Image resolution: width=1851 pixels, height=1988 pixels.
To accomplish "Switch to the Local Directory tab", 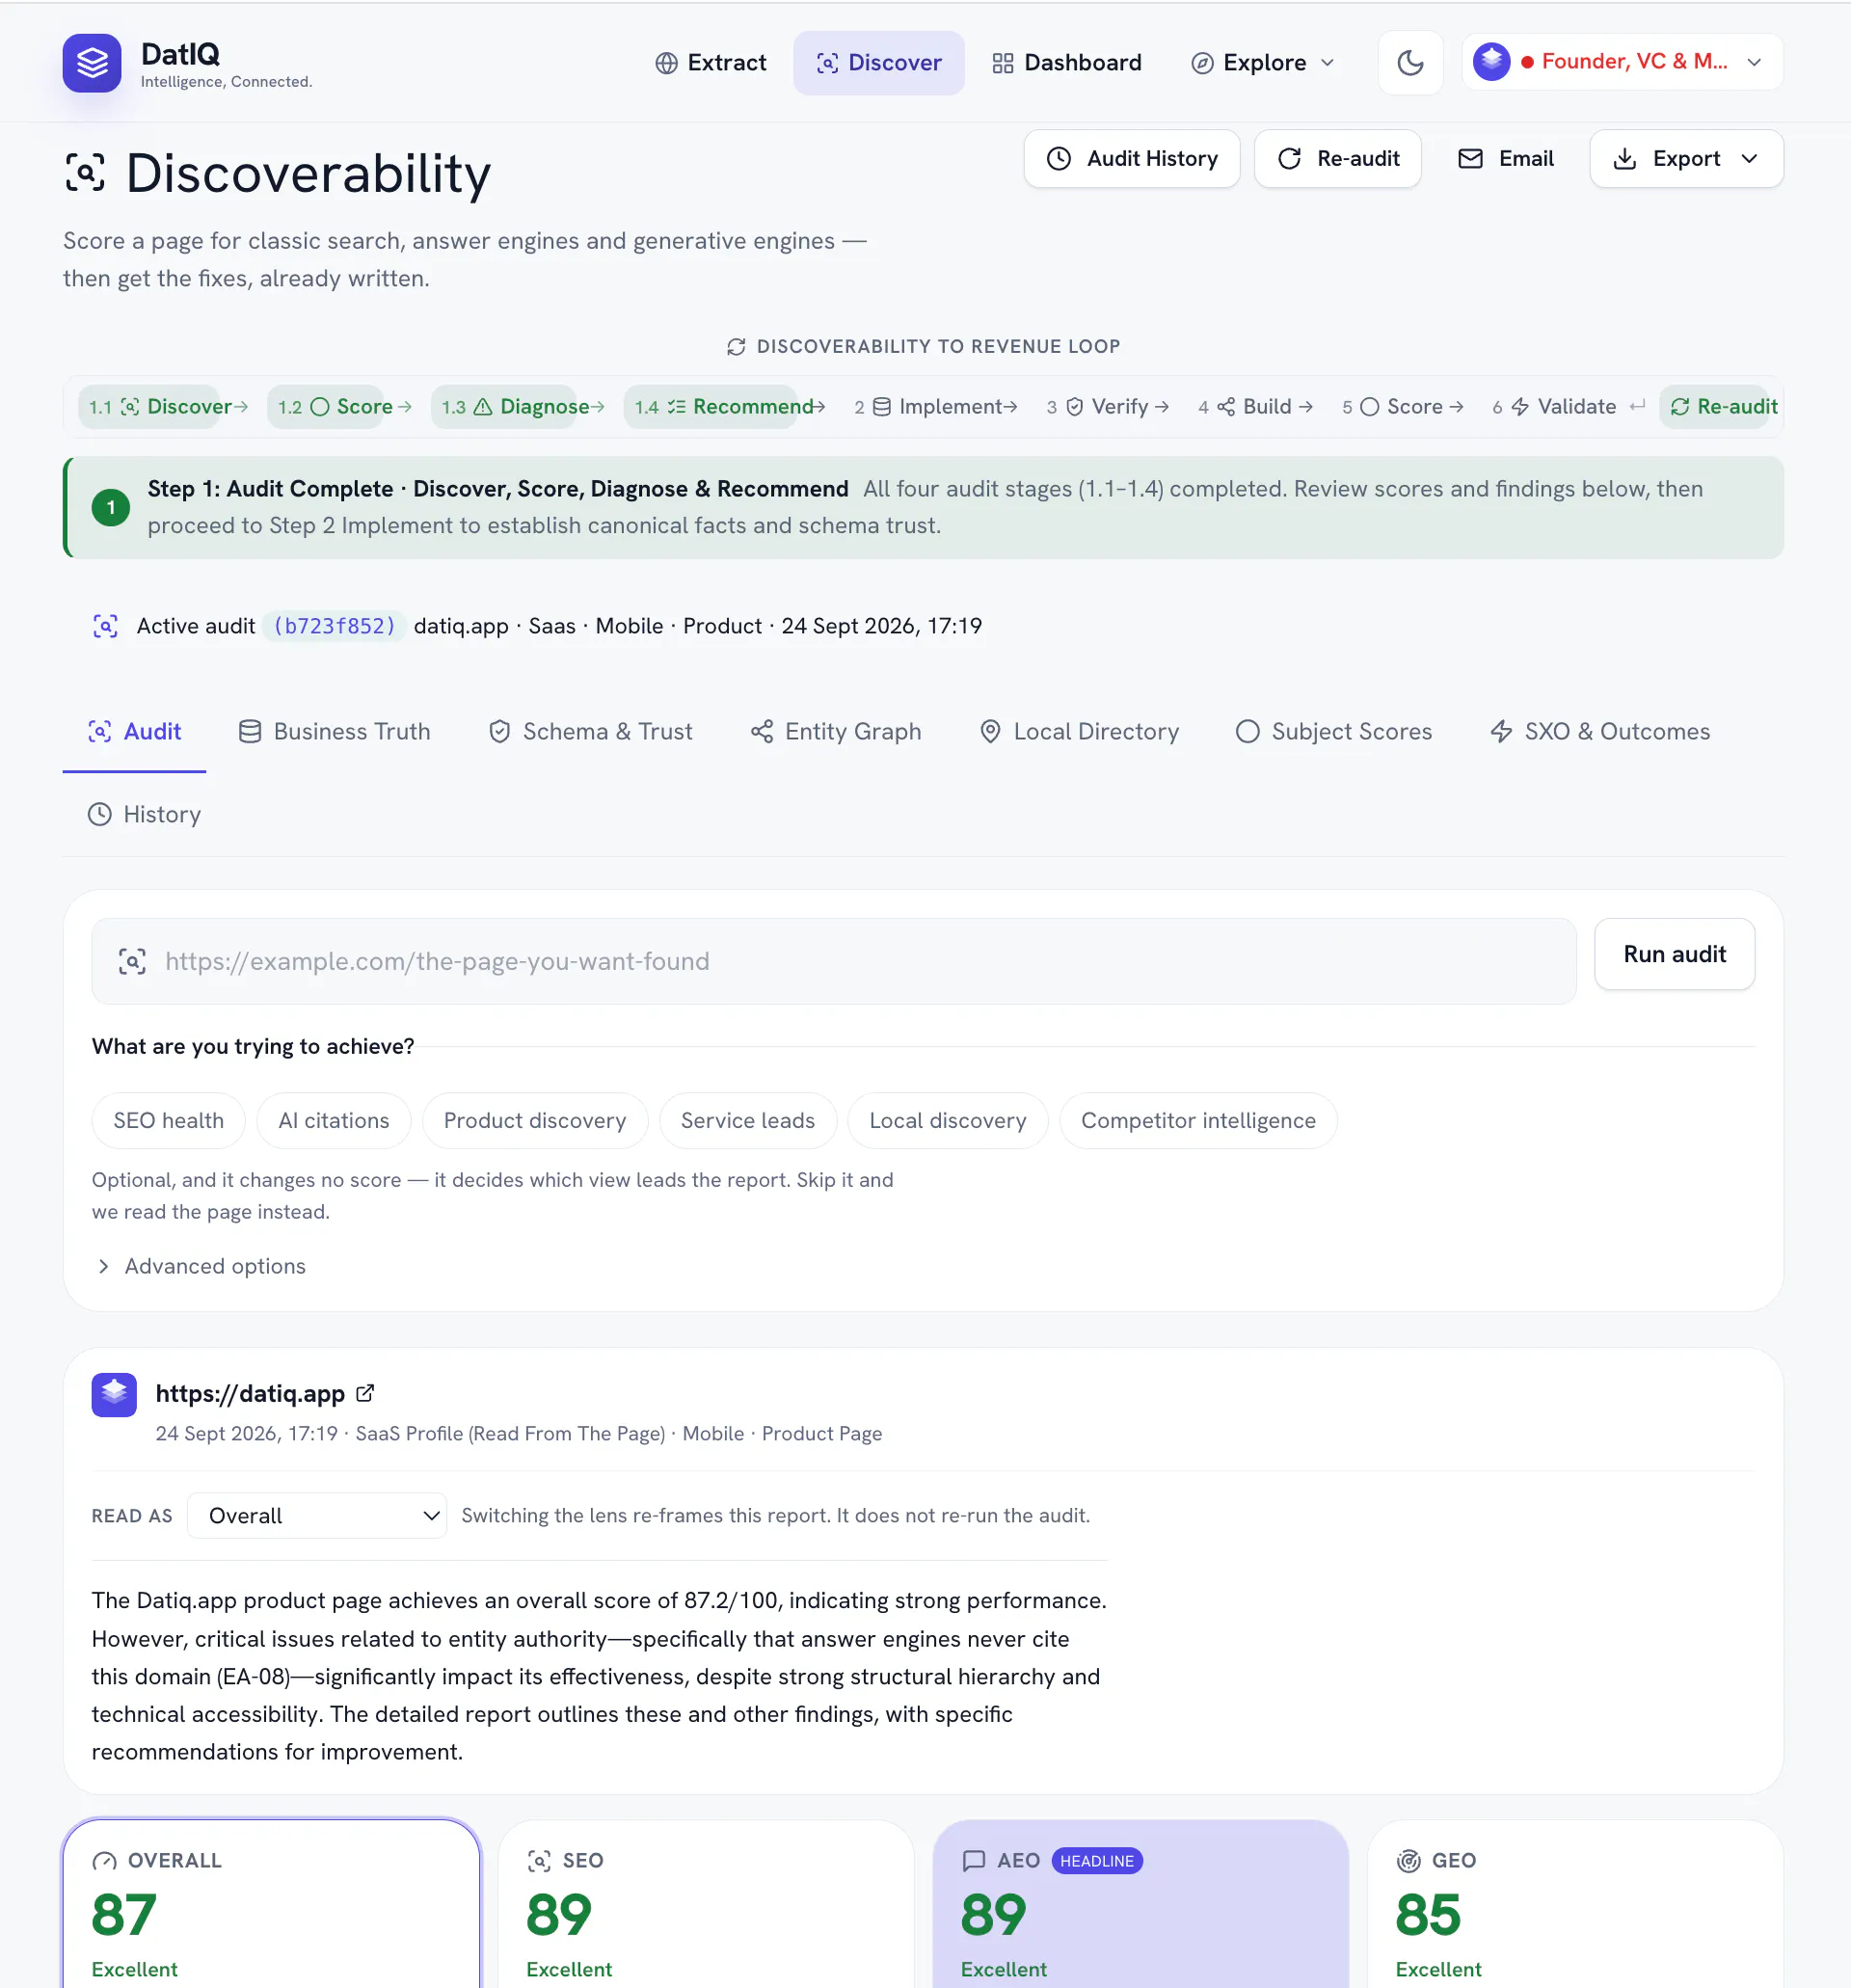I will pyautogui.click(x=1080, y=732).
